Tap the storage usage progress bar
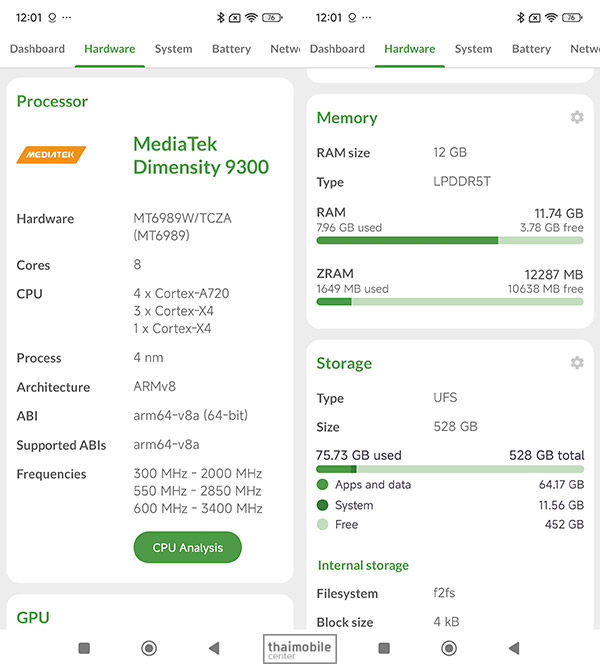Screen dimensions: 600x667 [450, 469]
